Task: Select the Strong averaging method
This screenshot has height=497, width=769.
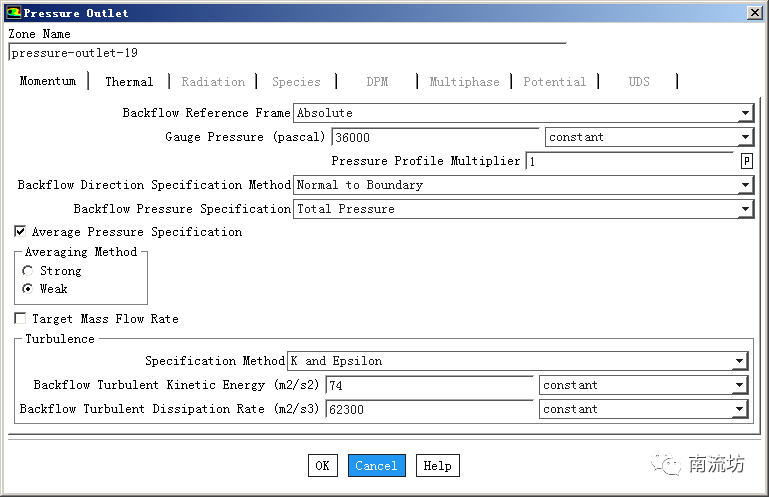Action: point(28,271)
